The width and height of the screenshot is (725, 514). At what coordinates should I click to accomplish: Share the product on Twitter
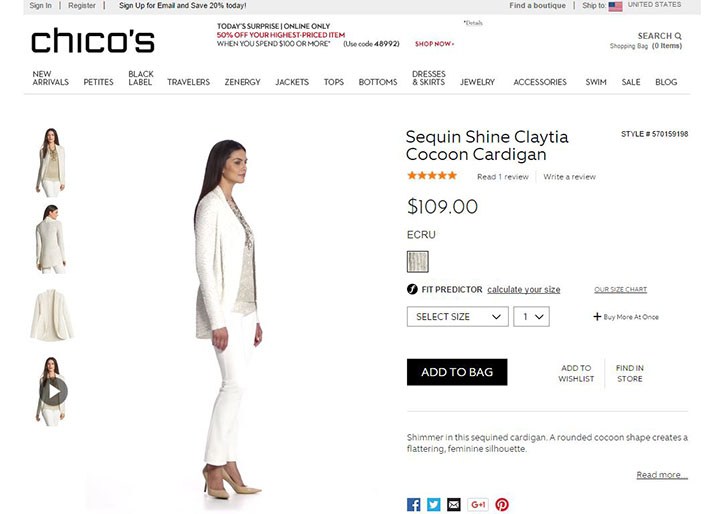[x=433, y=504]
